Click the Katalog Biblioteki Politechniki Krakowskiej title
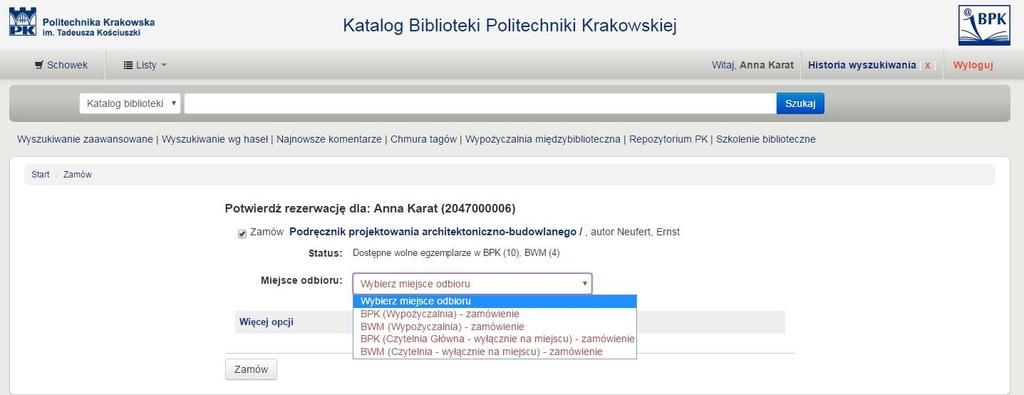Screen dimensions: 1024x395 point(510,26)
